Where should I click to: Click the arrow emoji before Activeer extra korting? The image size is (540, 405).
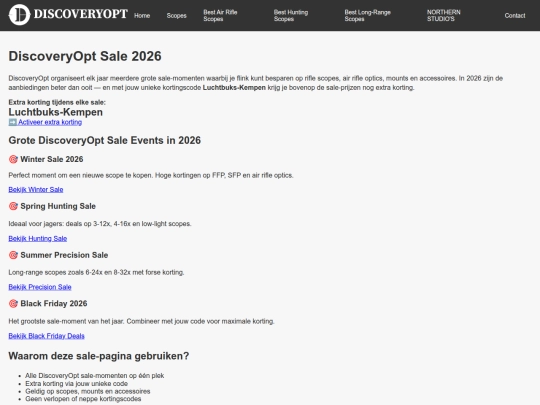pyautogui.click(x=13, y=122)
